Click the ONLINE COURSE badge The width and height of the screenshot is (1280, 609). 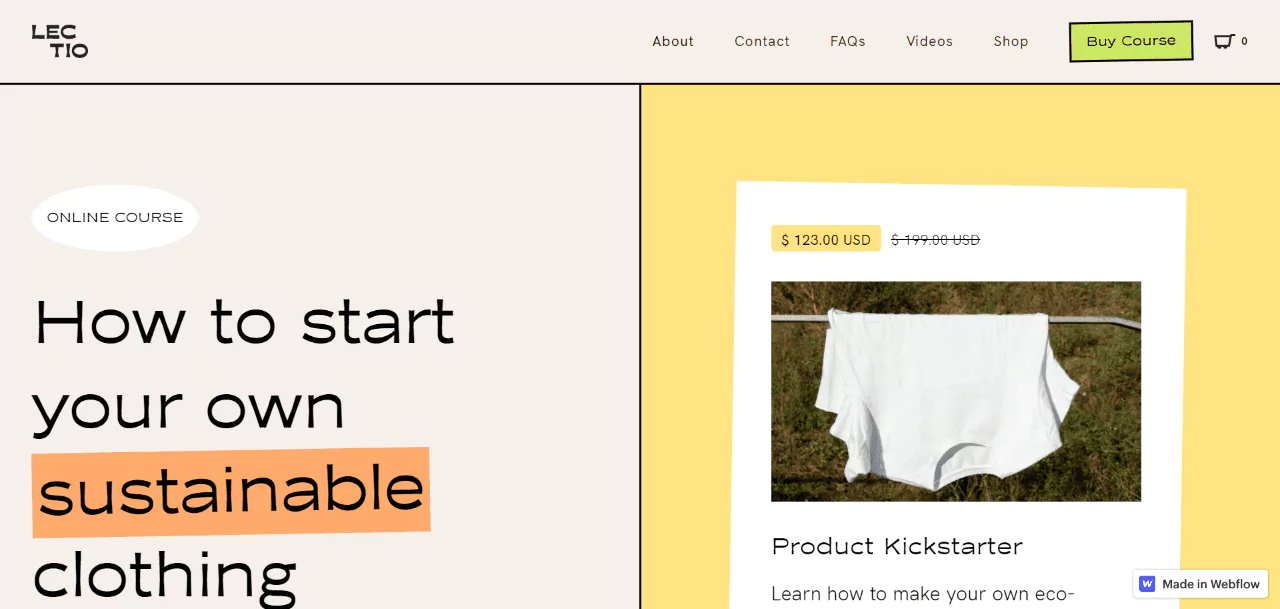(x=114, y=217)
